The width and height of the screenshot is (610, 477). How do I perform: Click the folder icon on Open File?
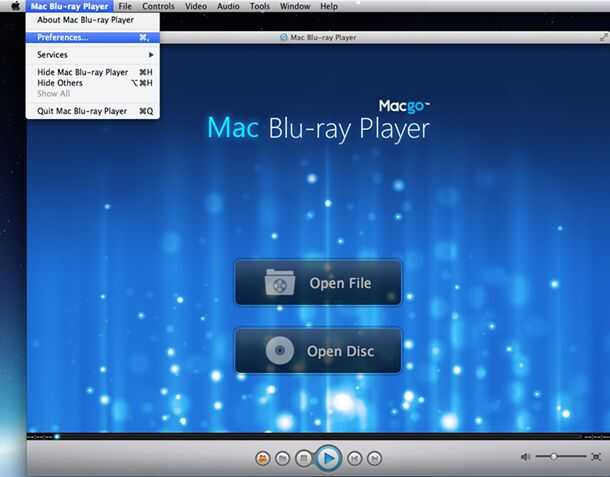click(x=280, y=283)
